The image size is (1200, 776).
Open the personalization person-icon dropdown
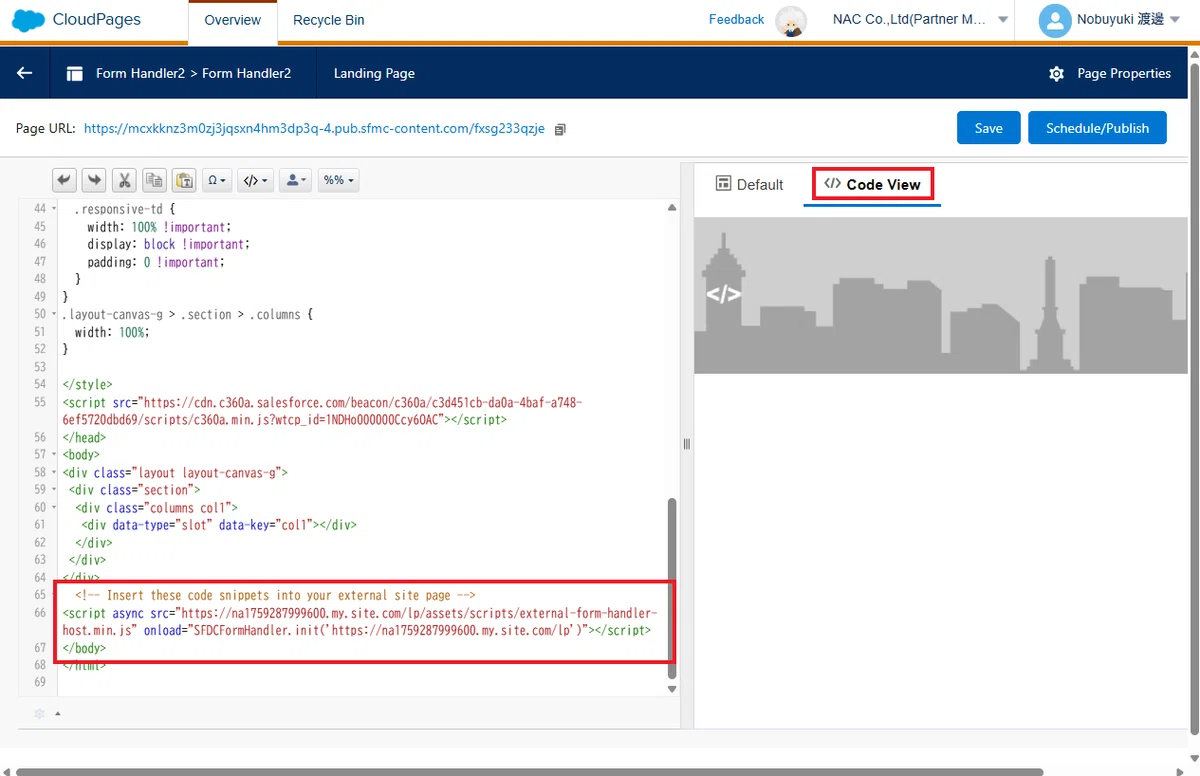296,180
